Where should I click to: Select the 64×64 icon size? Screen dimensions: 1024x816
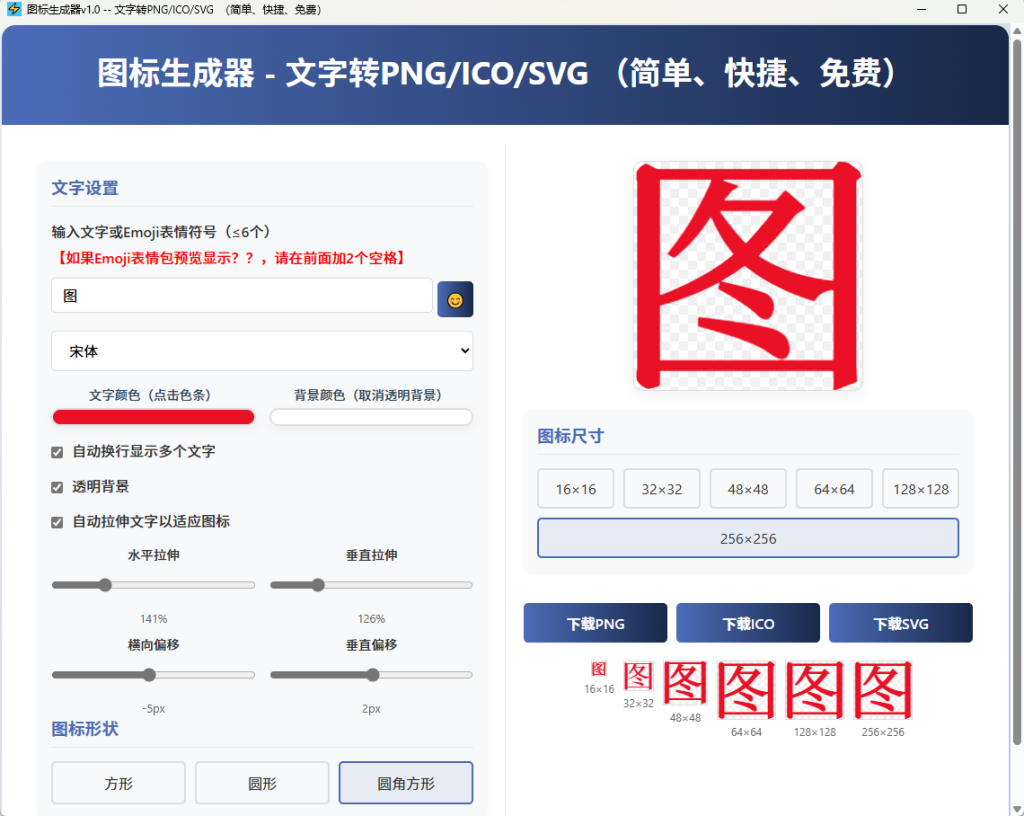833,488
